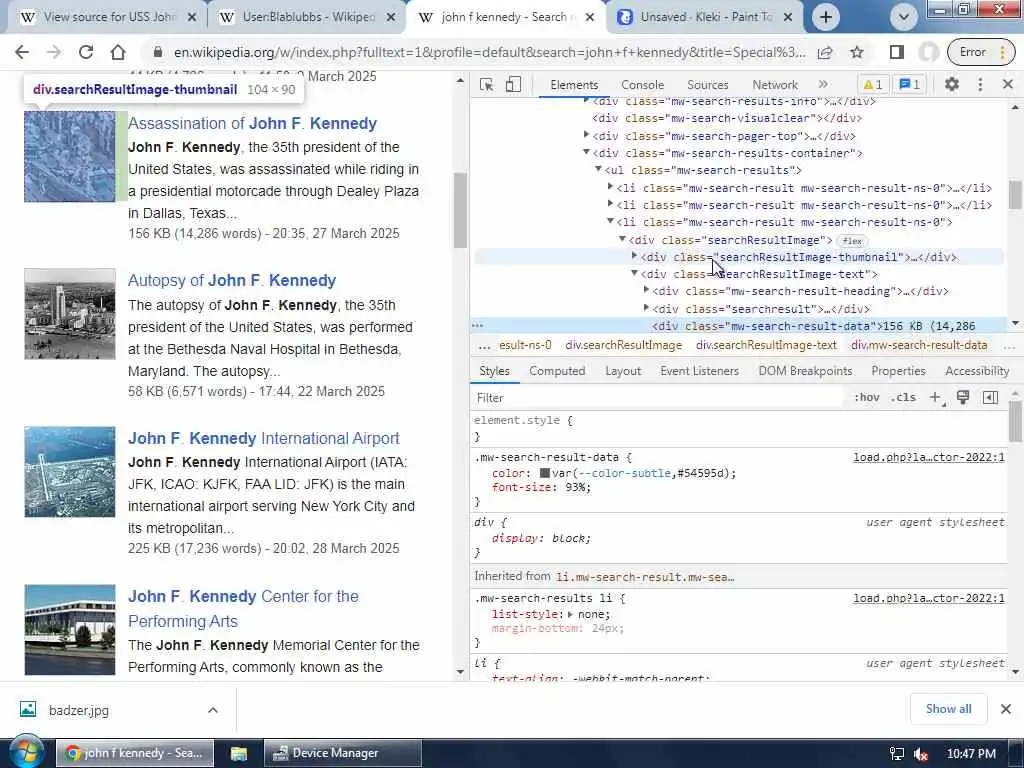Viewport: 1024px width, 768px height.
Task: Collapse the mw-search-results-container div node
Action: [586, 152]
